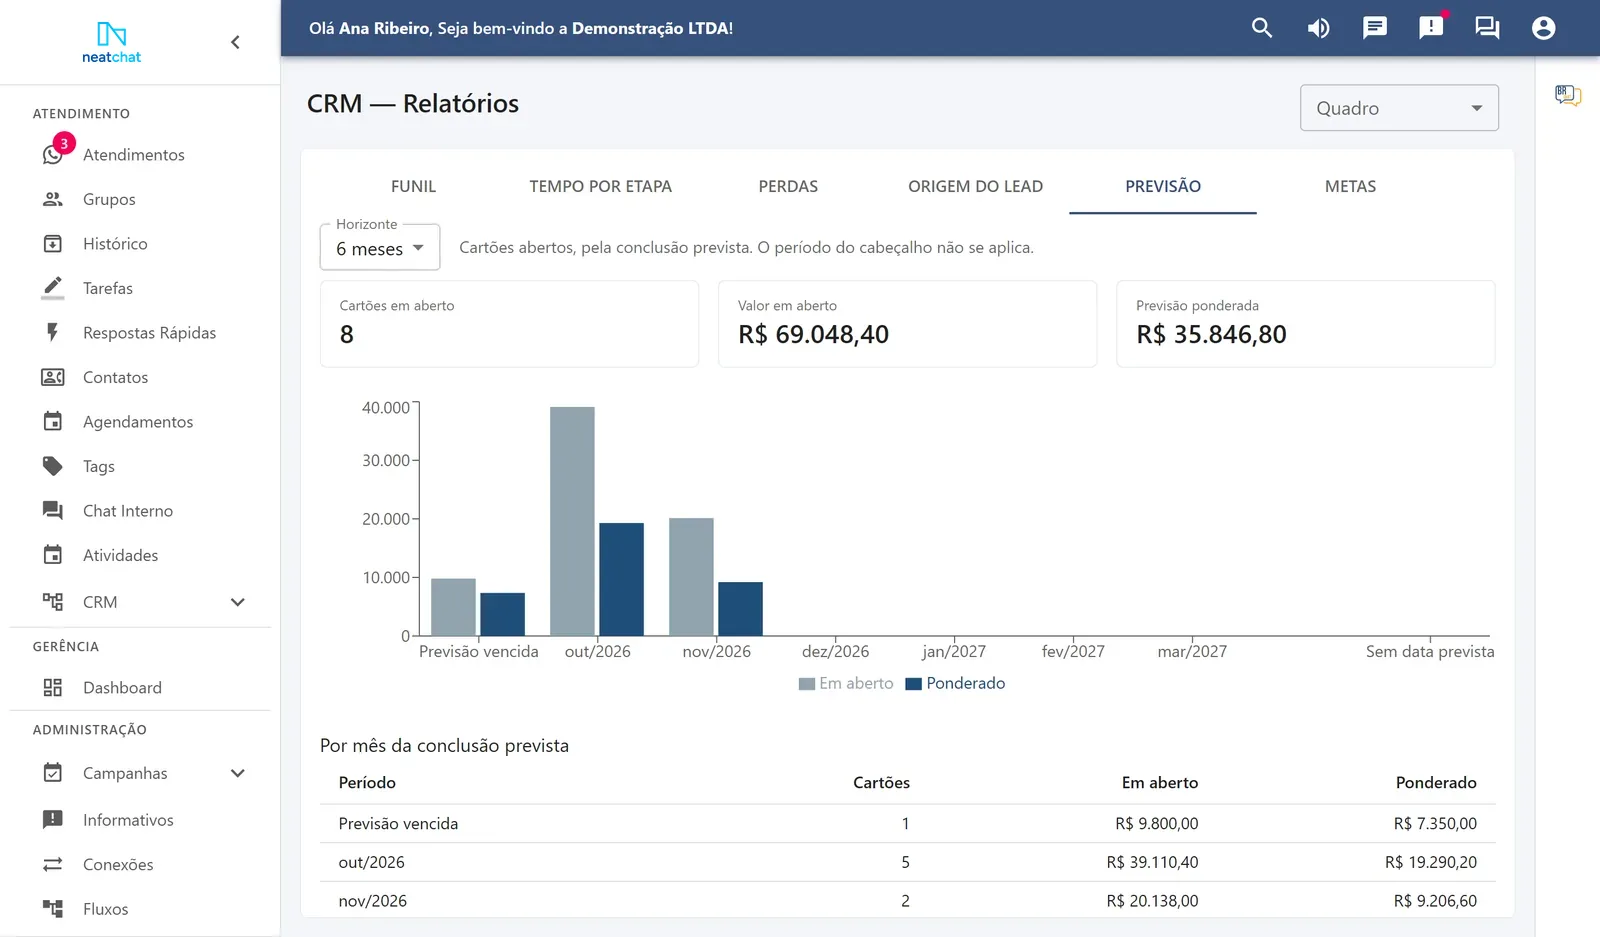Click the Tarefas pencil icon
Screen dimensions: 1600x937
(53, 288)
